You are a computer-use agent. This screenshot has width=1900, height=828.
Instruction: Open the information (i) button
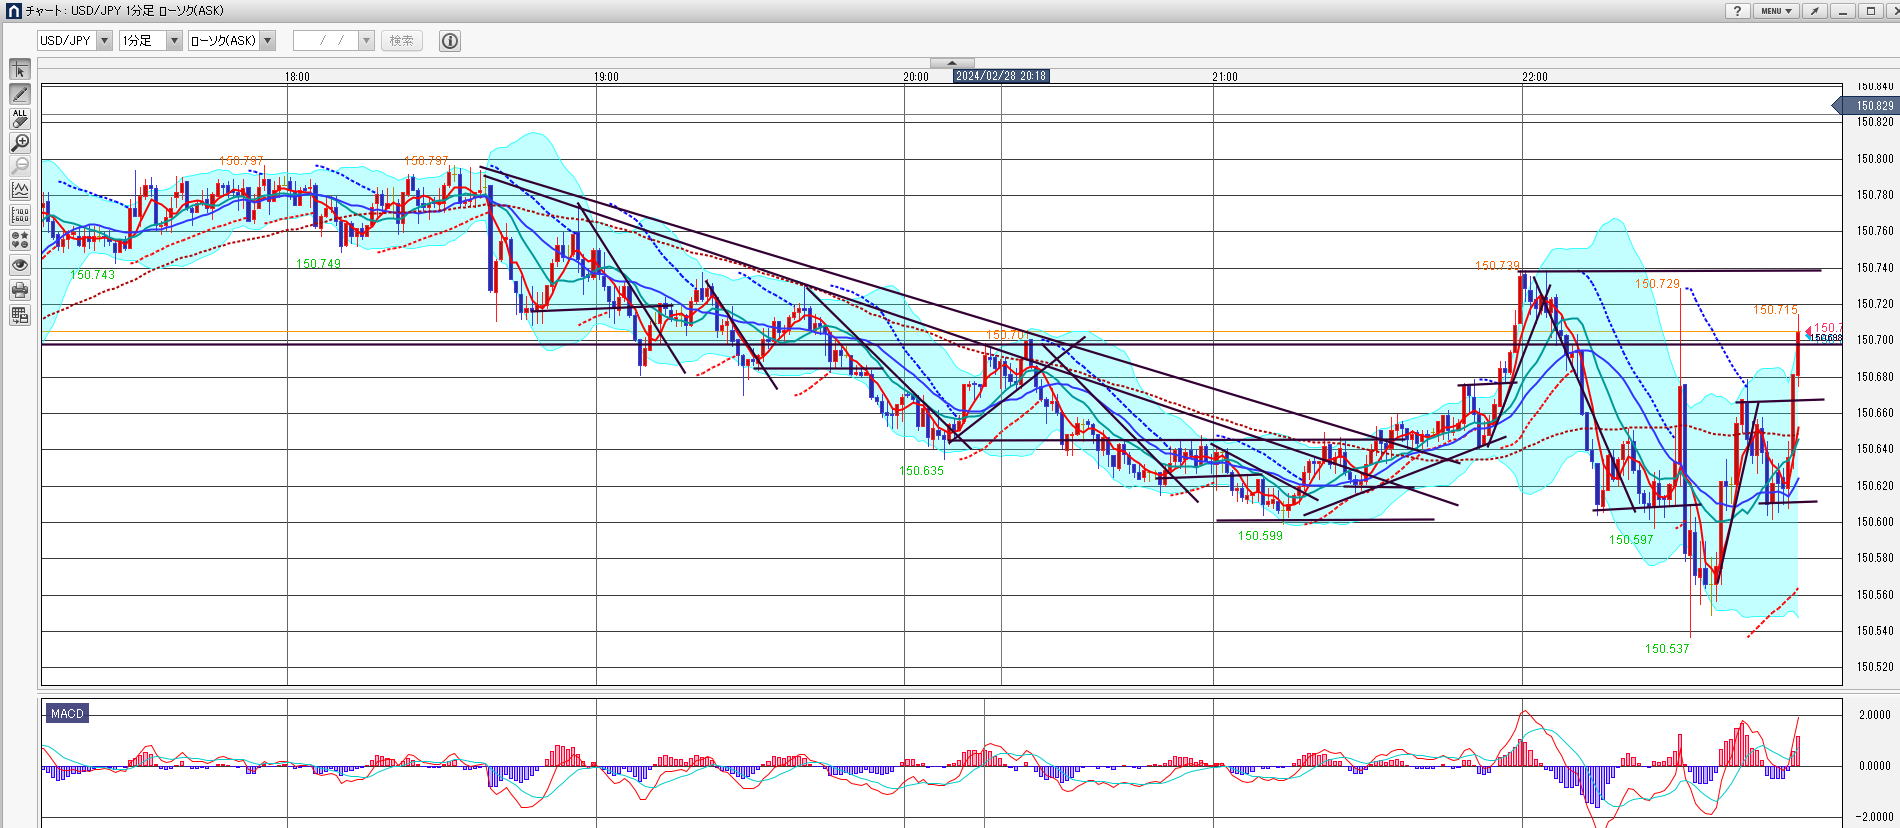[450, 41]
